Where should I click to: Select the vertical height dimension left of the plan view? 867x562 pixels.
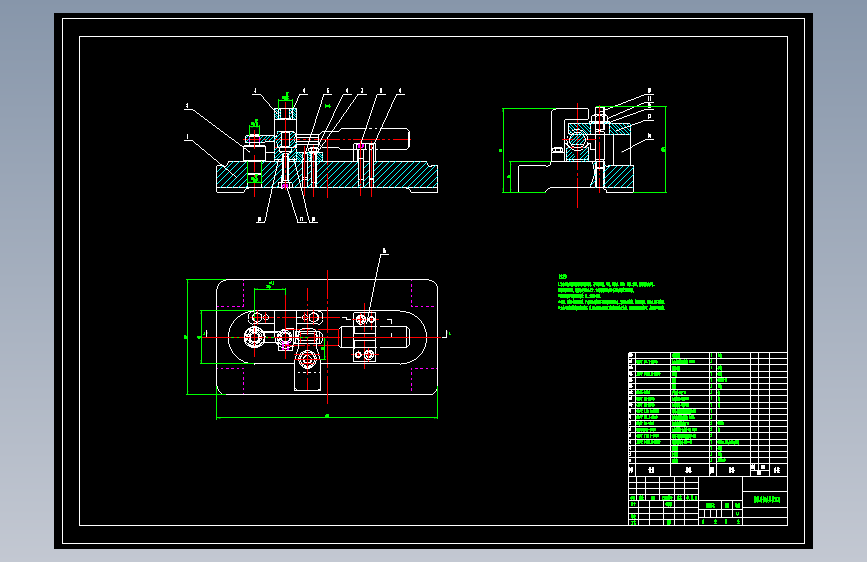point(187,337)
